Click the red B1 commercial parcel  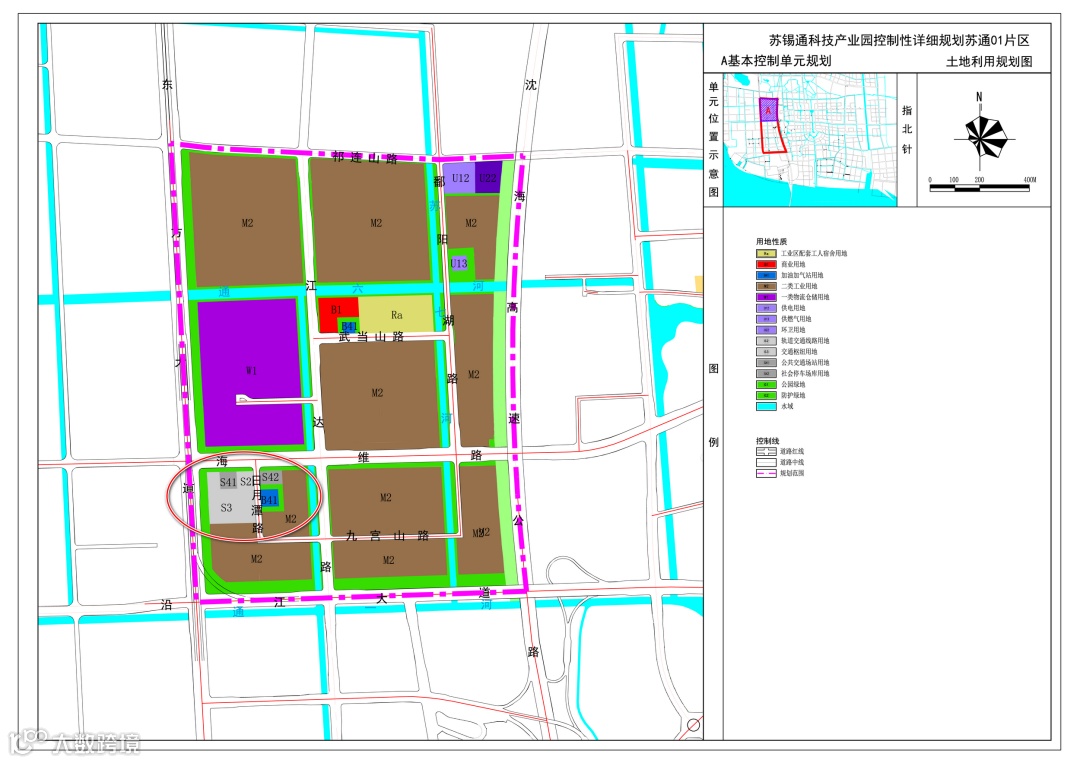(x=338, y=311)
